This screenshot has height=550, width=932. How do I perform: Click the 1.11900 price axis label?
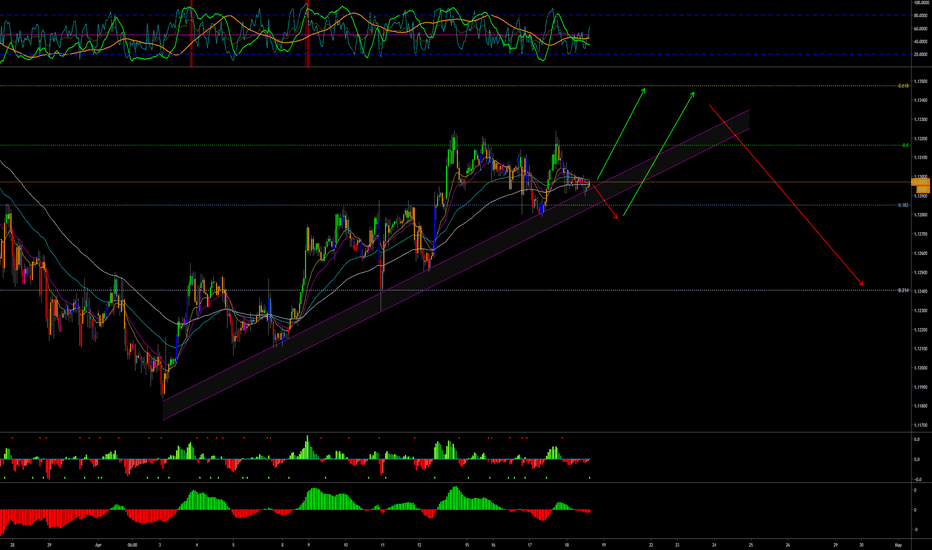(921, 387)
